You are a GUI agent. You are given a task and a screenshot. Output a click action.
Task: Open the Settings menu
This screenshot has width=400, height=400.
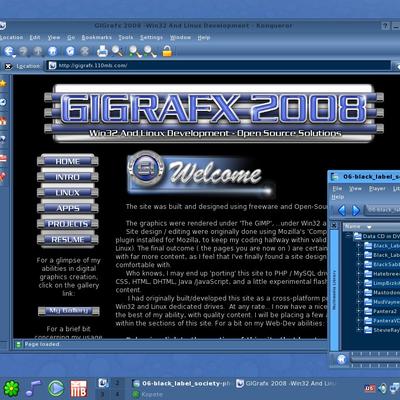click(x=151, y=37)
